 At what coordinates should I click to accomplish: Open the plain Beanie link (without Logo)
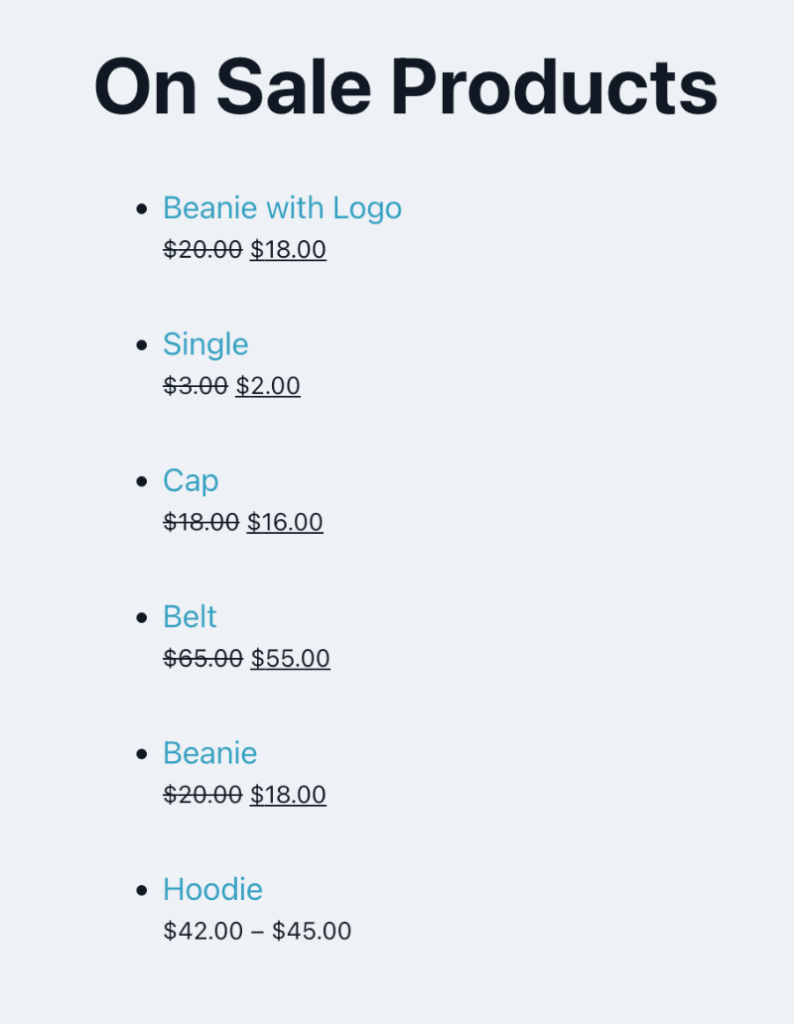pos(210,753)
